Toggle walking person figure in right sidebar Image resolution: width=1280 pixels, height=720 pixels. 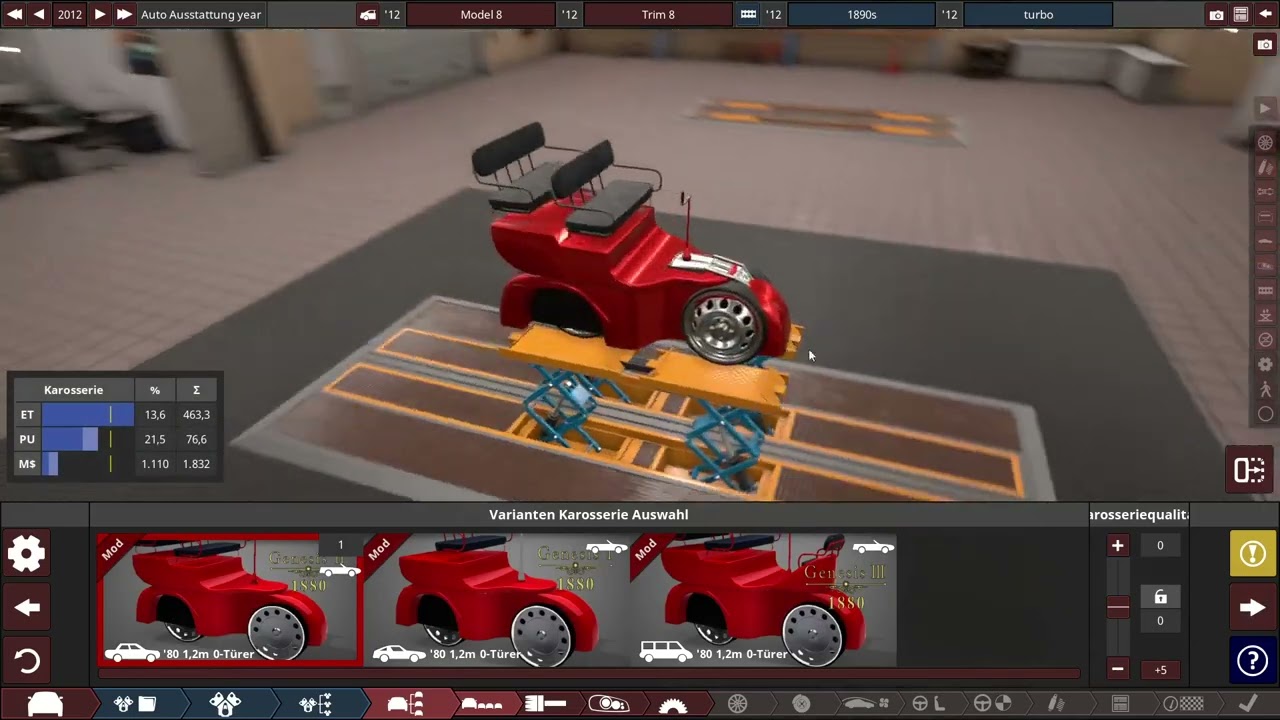(x=1265, y=389)
